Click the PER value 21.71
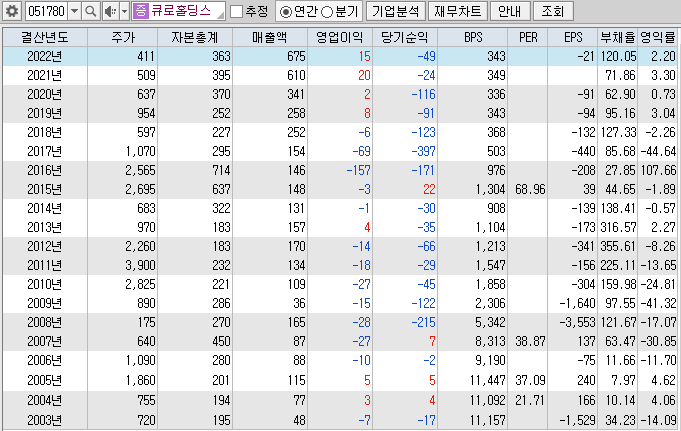Image resolution: width=681 pixels, height=431 pixels. [530, 400]
